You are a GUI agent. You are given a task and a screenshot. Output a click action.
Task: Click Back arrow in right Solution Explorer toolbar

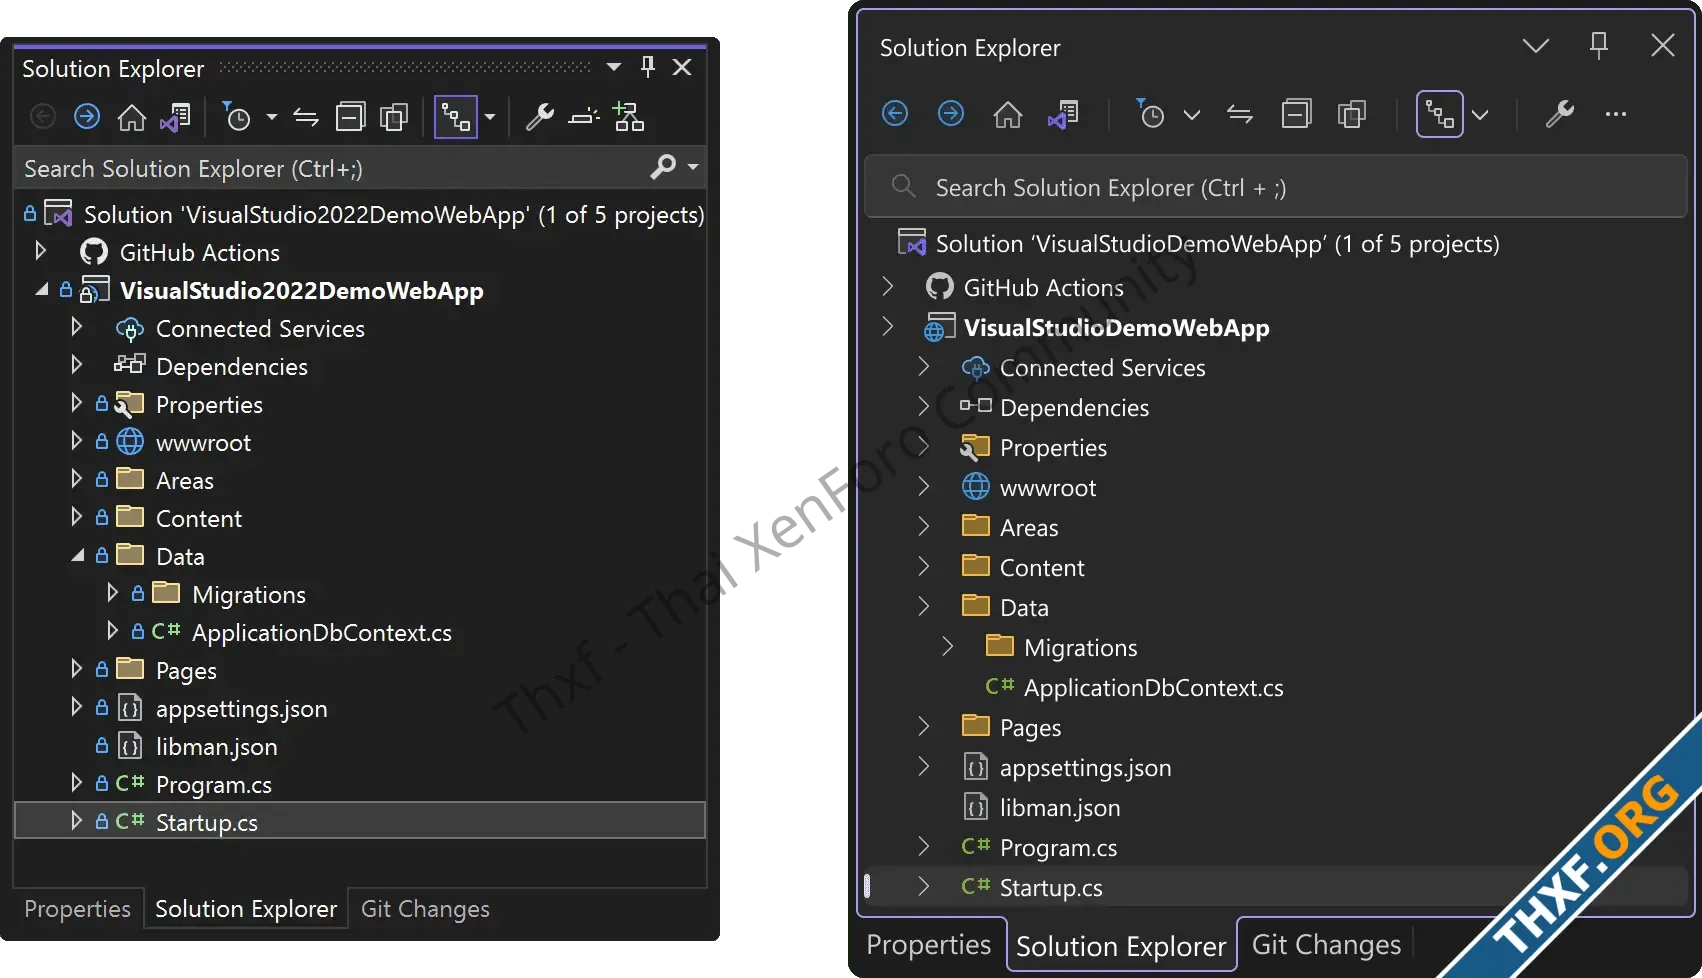[x=895, y=113]
